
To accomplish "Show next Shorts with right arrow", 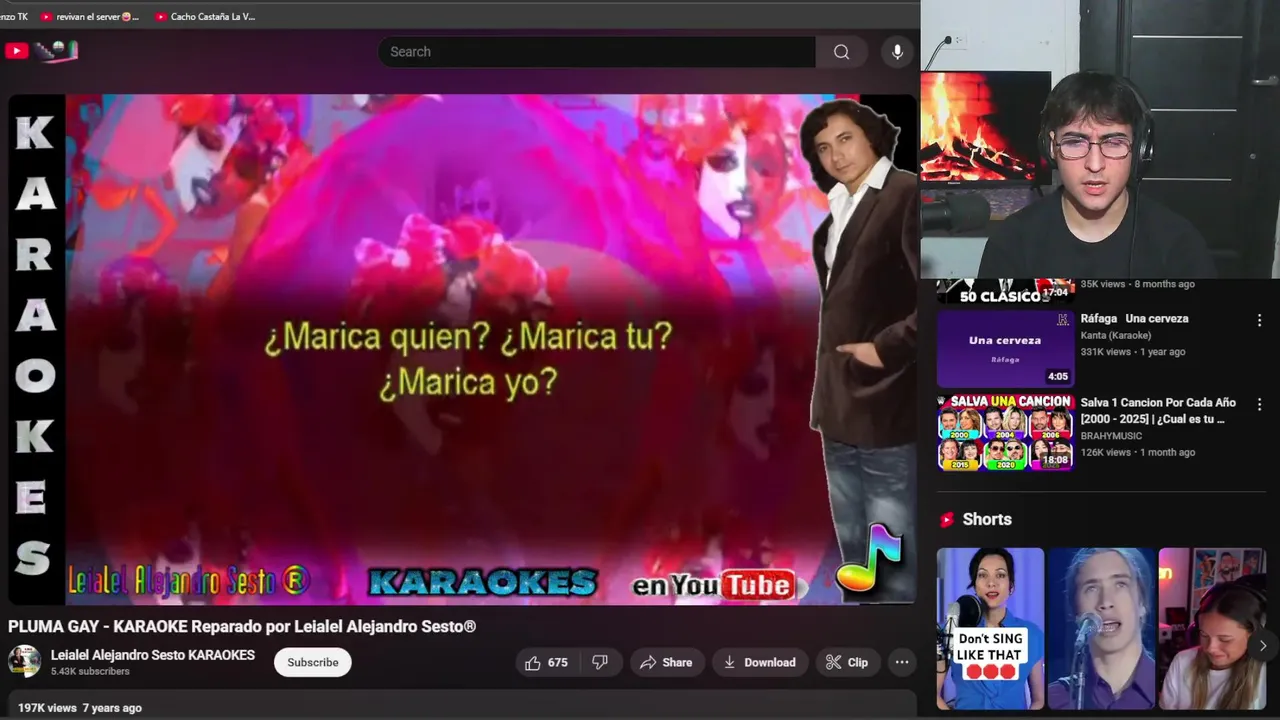I will click(1262, 646).
